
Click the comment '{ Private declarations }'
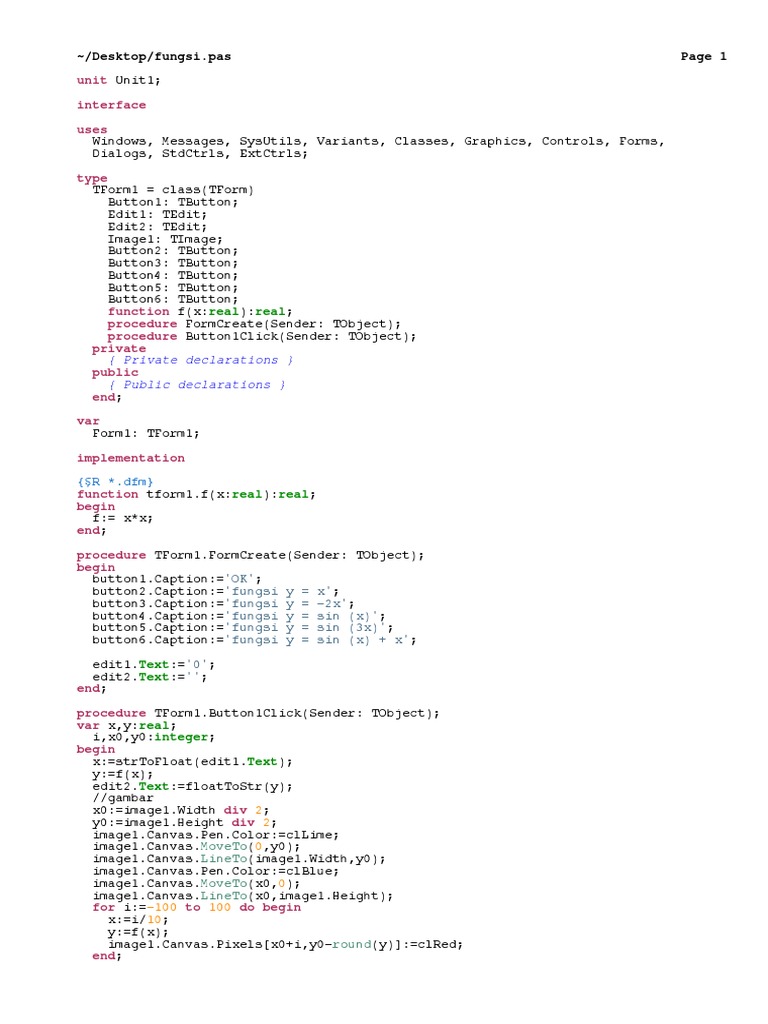pos(200,360)
